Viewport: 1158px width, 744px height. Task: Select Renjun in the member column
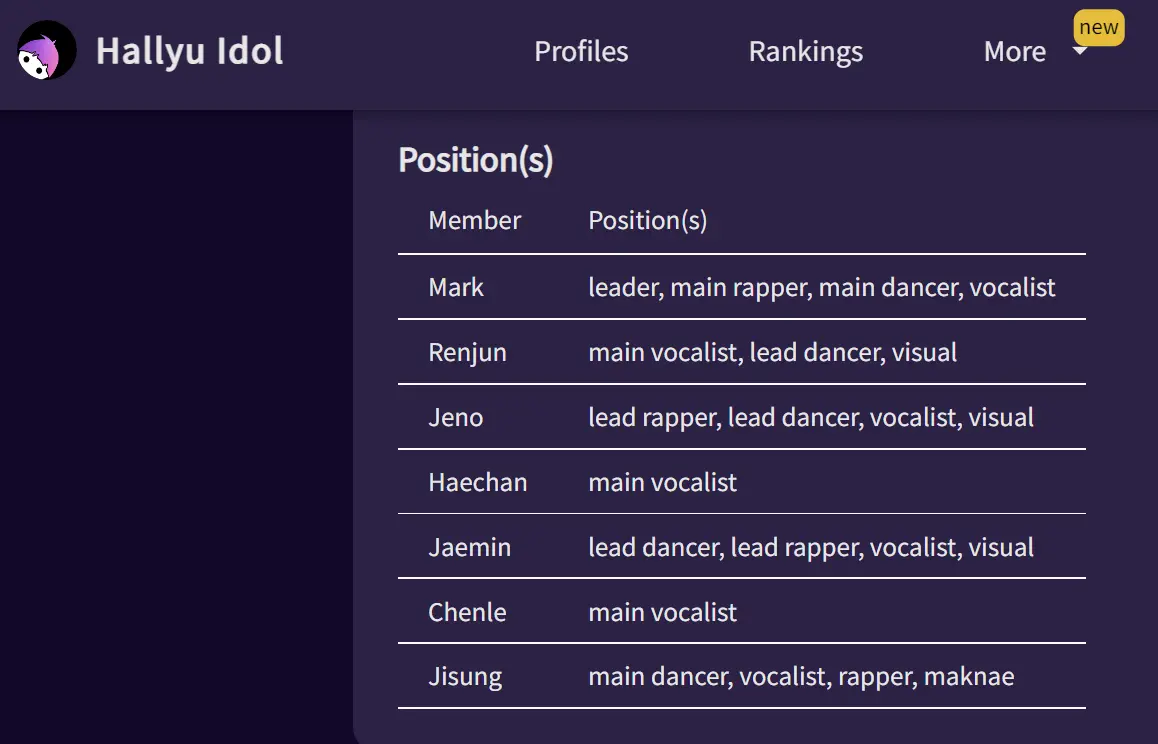(467, 352)
